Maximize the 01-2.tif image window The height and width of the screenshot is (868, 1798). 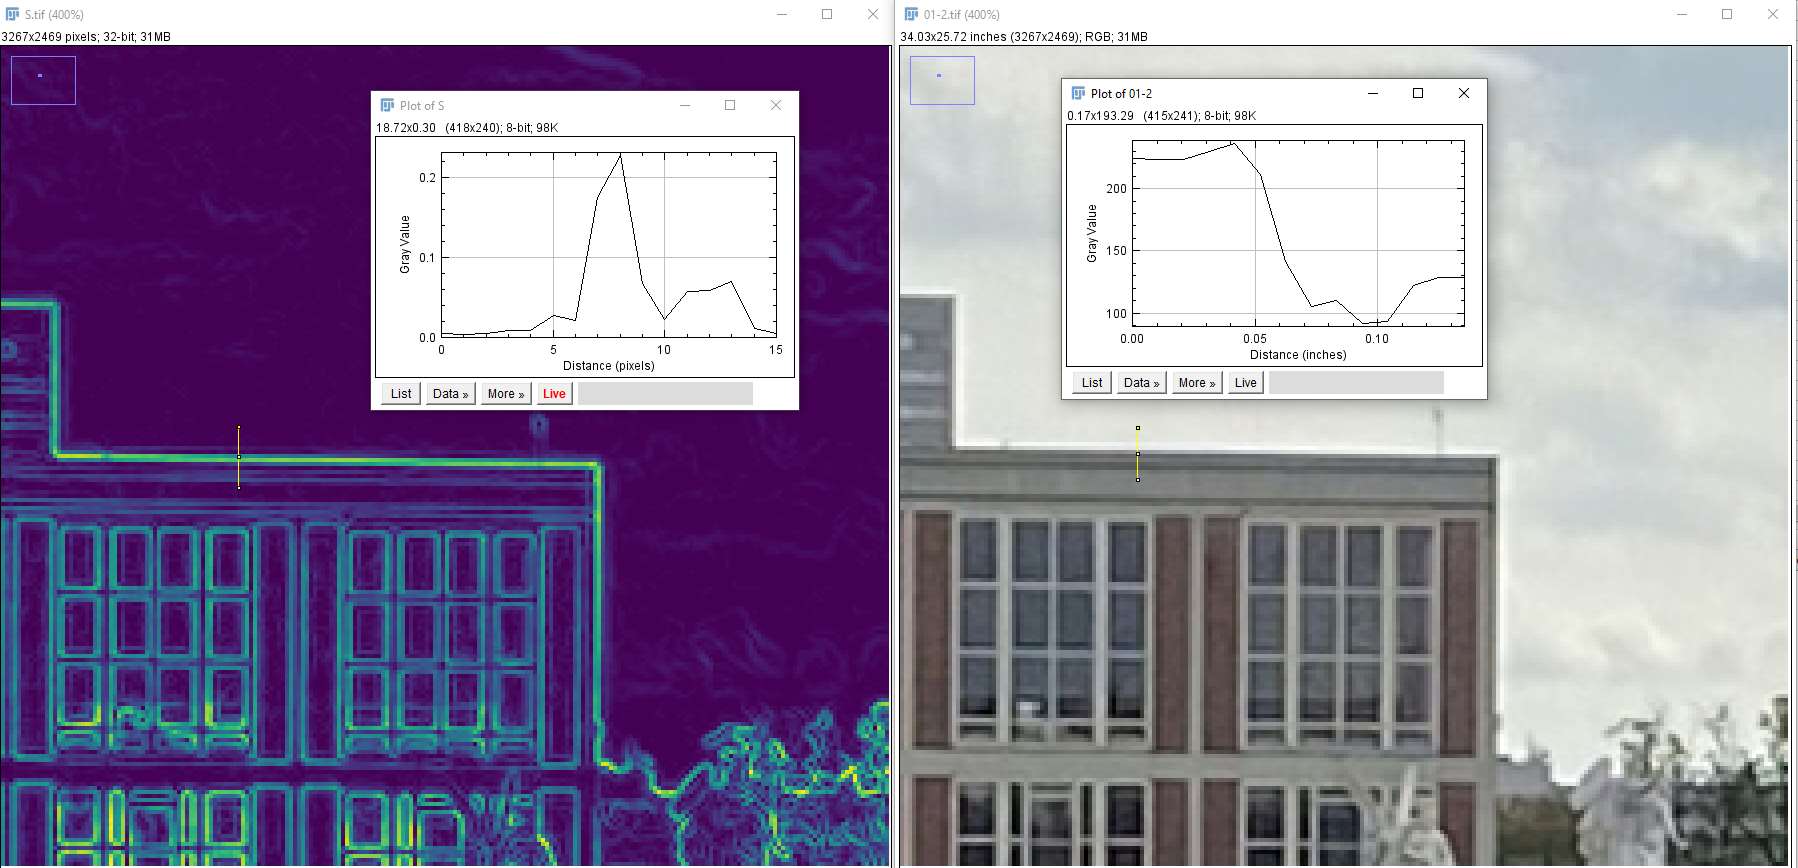pyautogui.click(x=1727, y=14)
